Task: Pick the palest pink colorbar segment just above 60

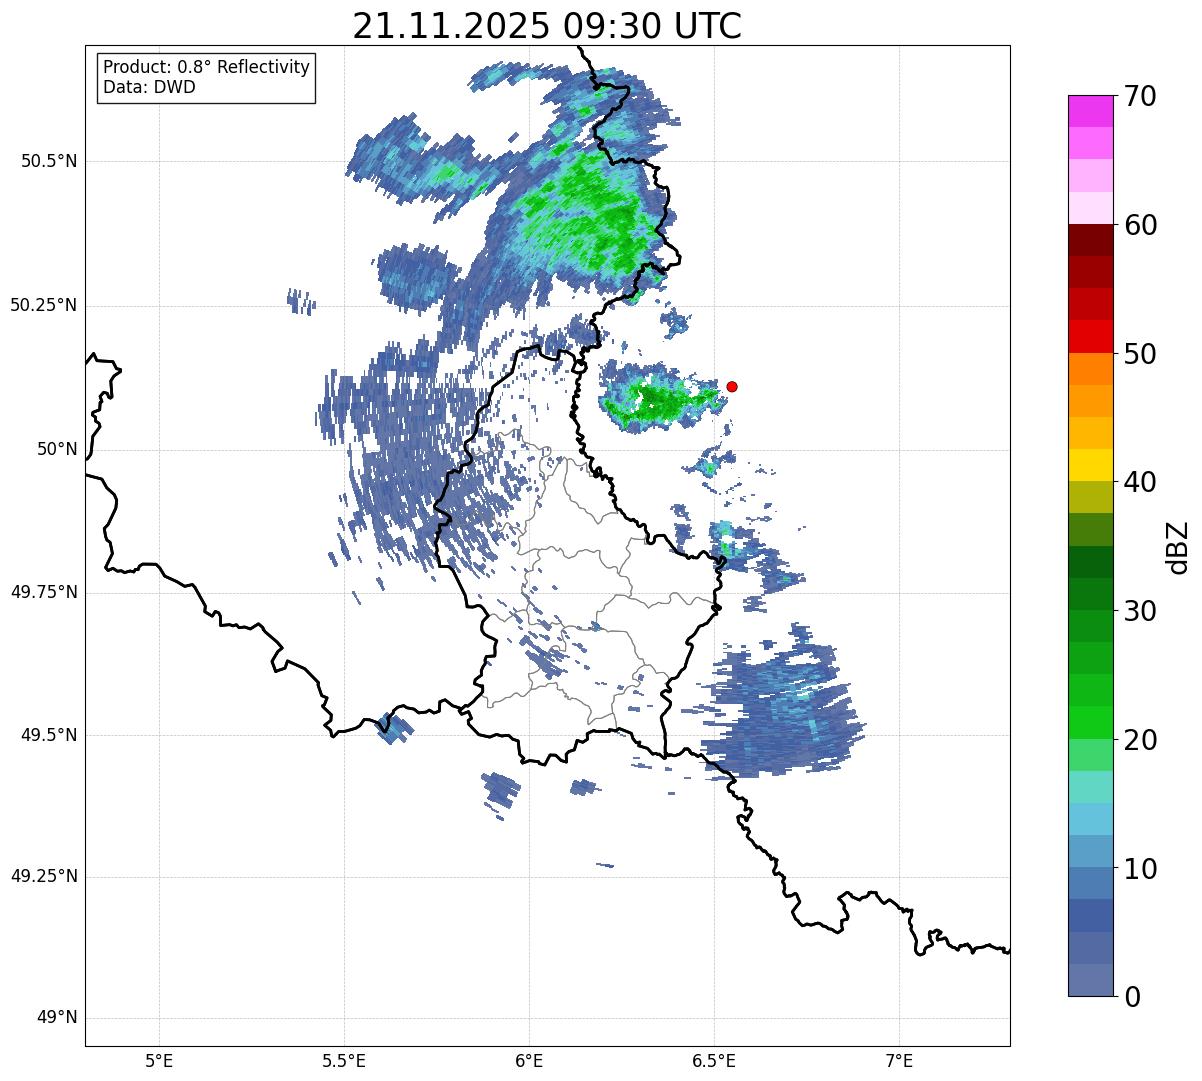Action: 1091,208
